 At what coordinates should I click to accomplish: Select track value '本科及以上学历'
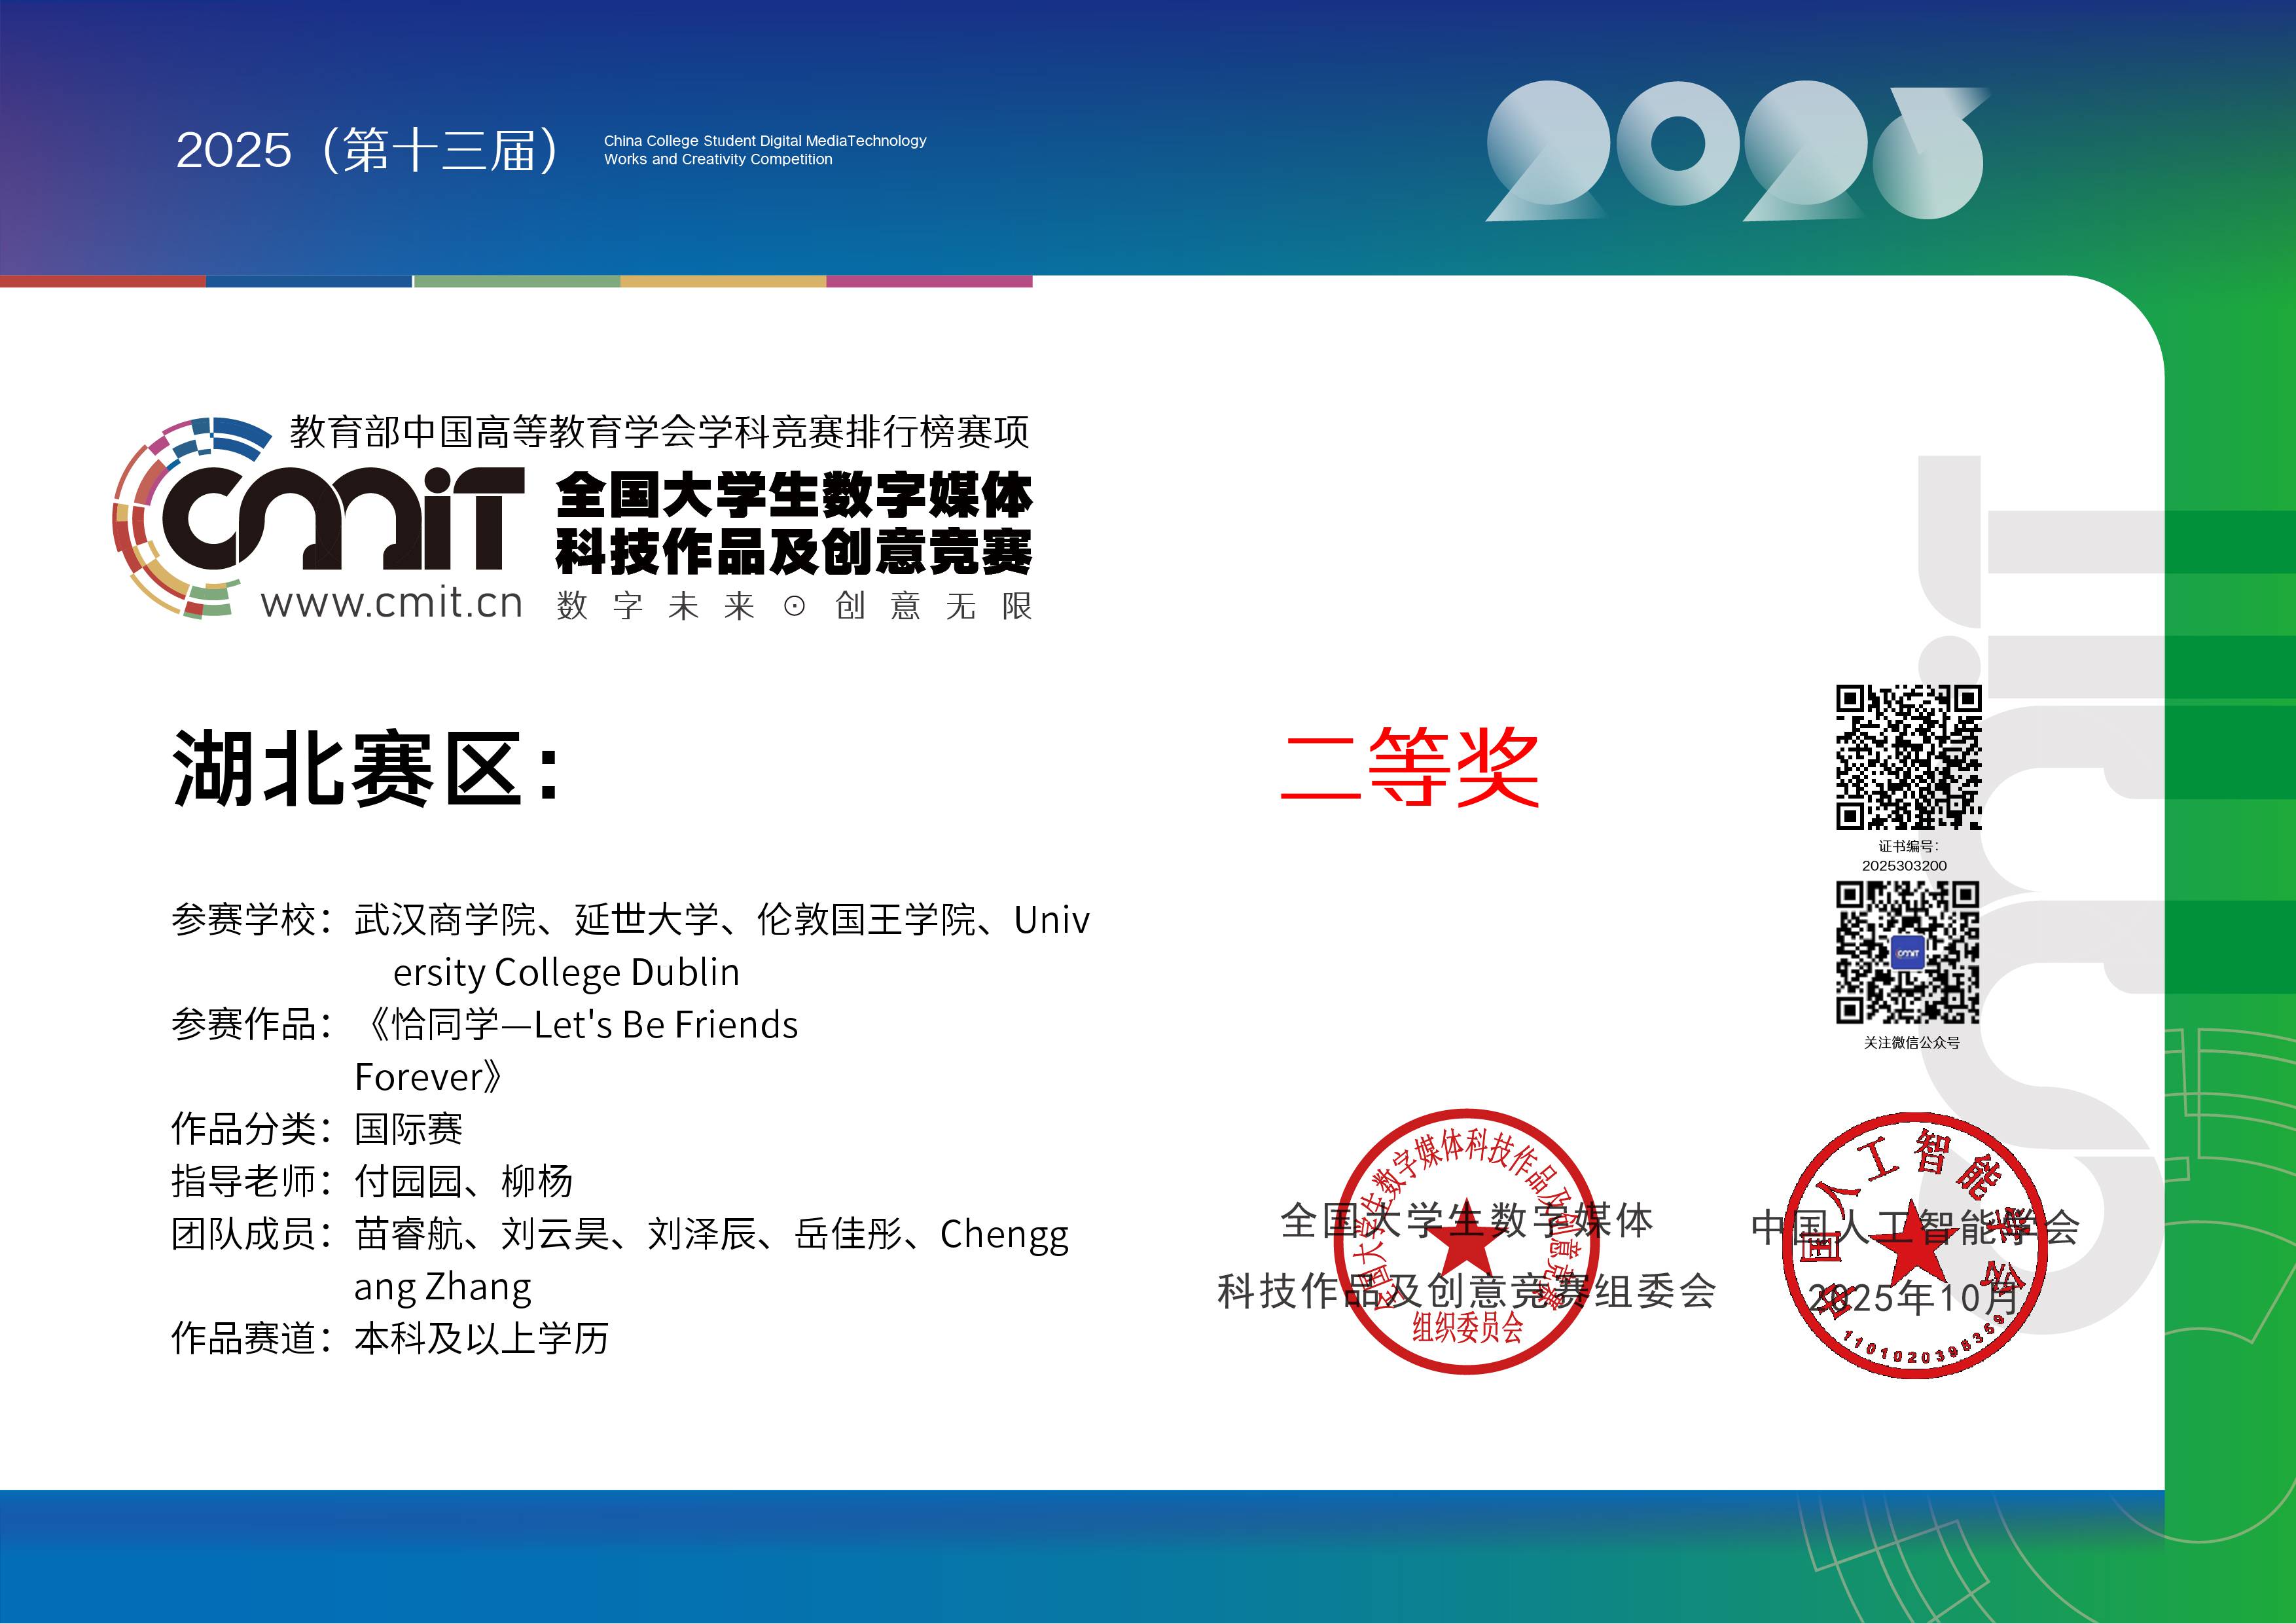(482, 1339)
